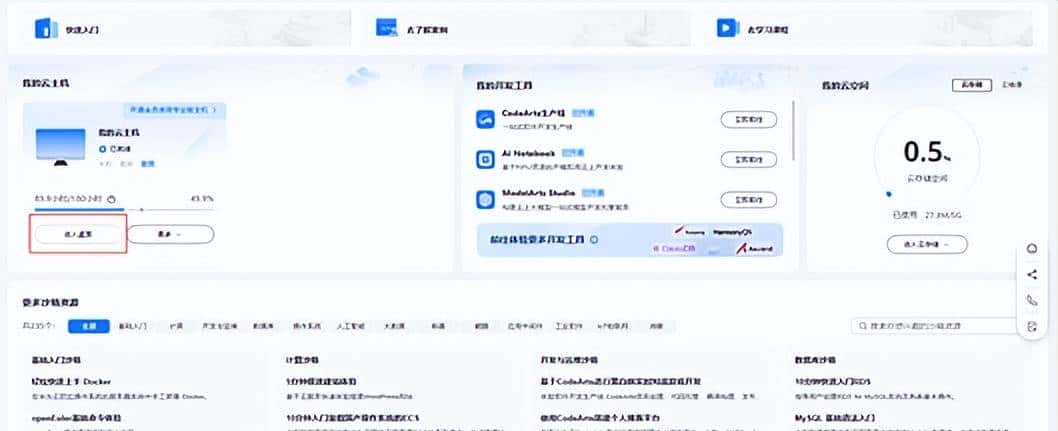This screenshot has width=1058, height=431.
Task: Enter the cloud desktop button
Action: [x=78, y=234]
